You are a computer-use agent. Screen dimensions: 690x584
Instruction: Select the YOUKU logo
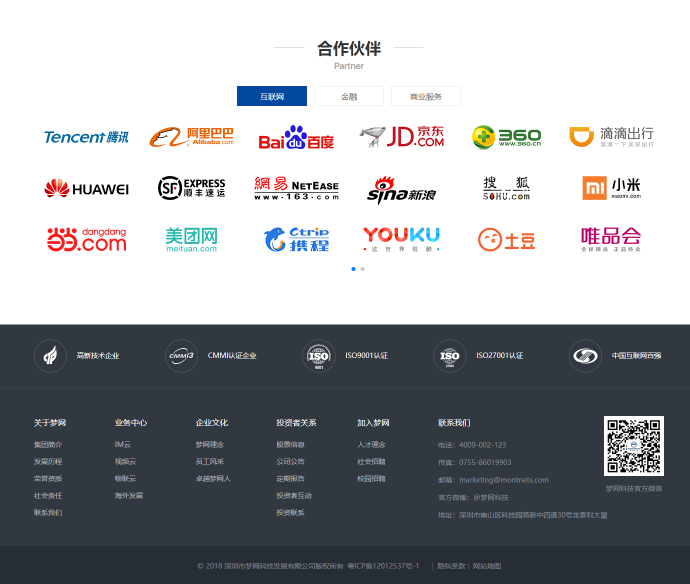point(401,238)
